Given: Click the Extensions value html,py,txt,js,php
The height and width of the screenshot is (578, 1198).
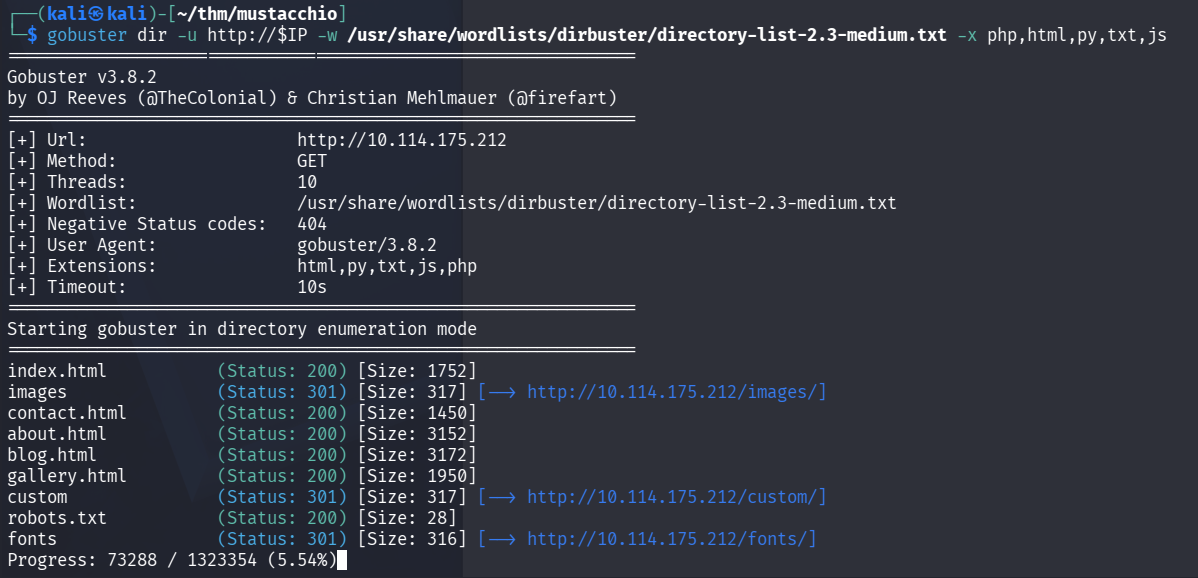Looking at the screenshot, I should (387, 266).
